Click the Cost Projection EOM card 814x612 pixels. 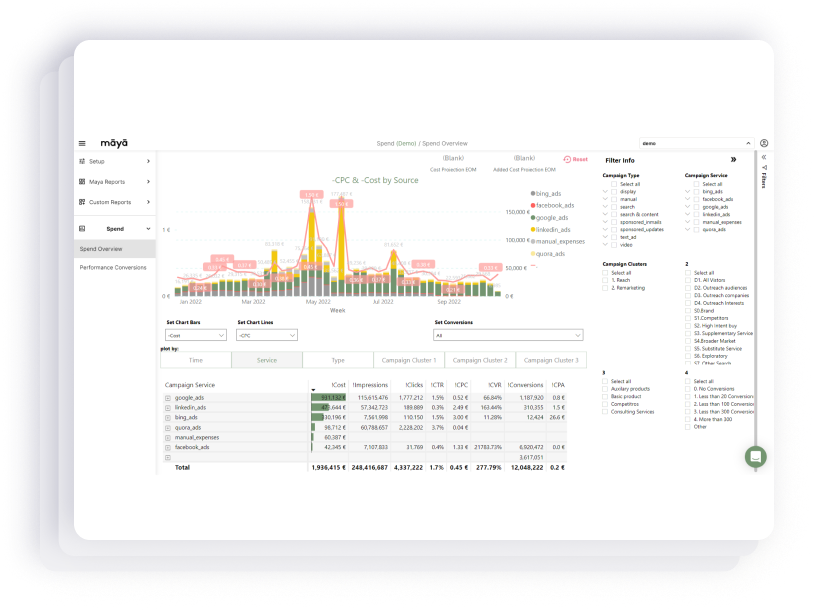453,164
